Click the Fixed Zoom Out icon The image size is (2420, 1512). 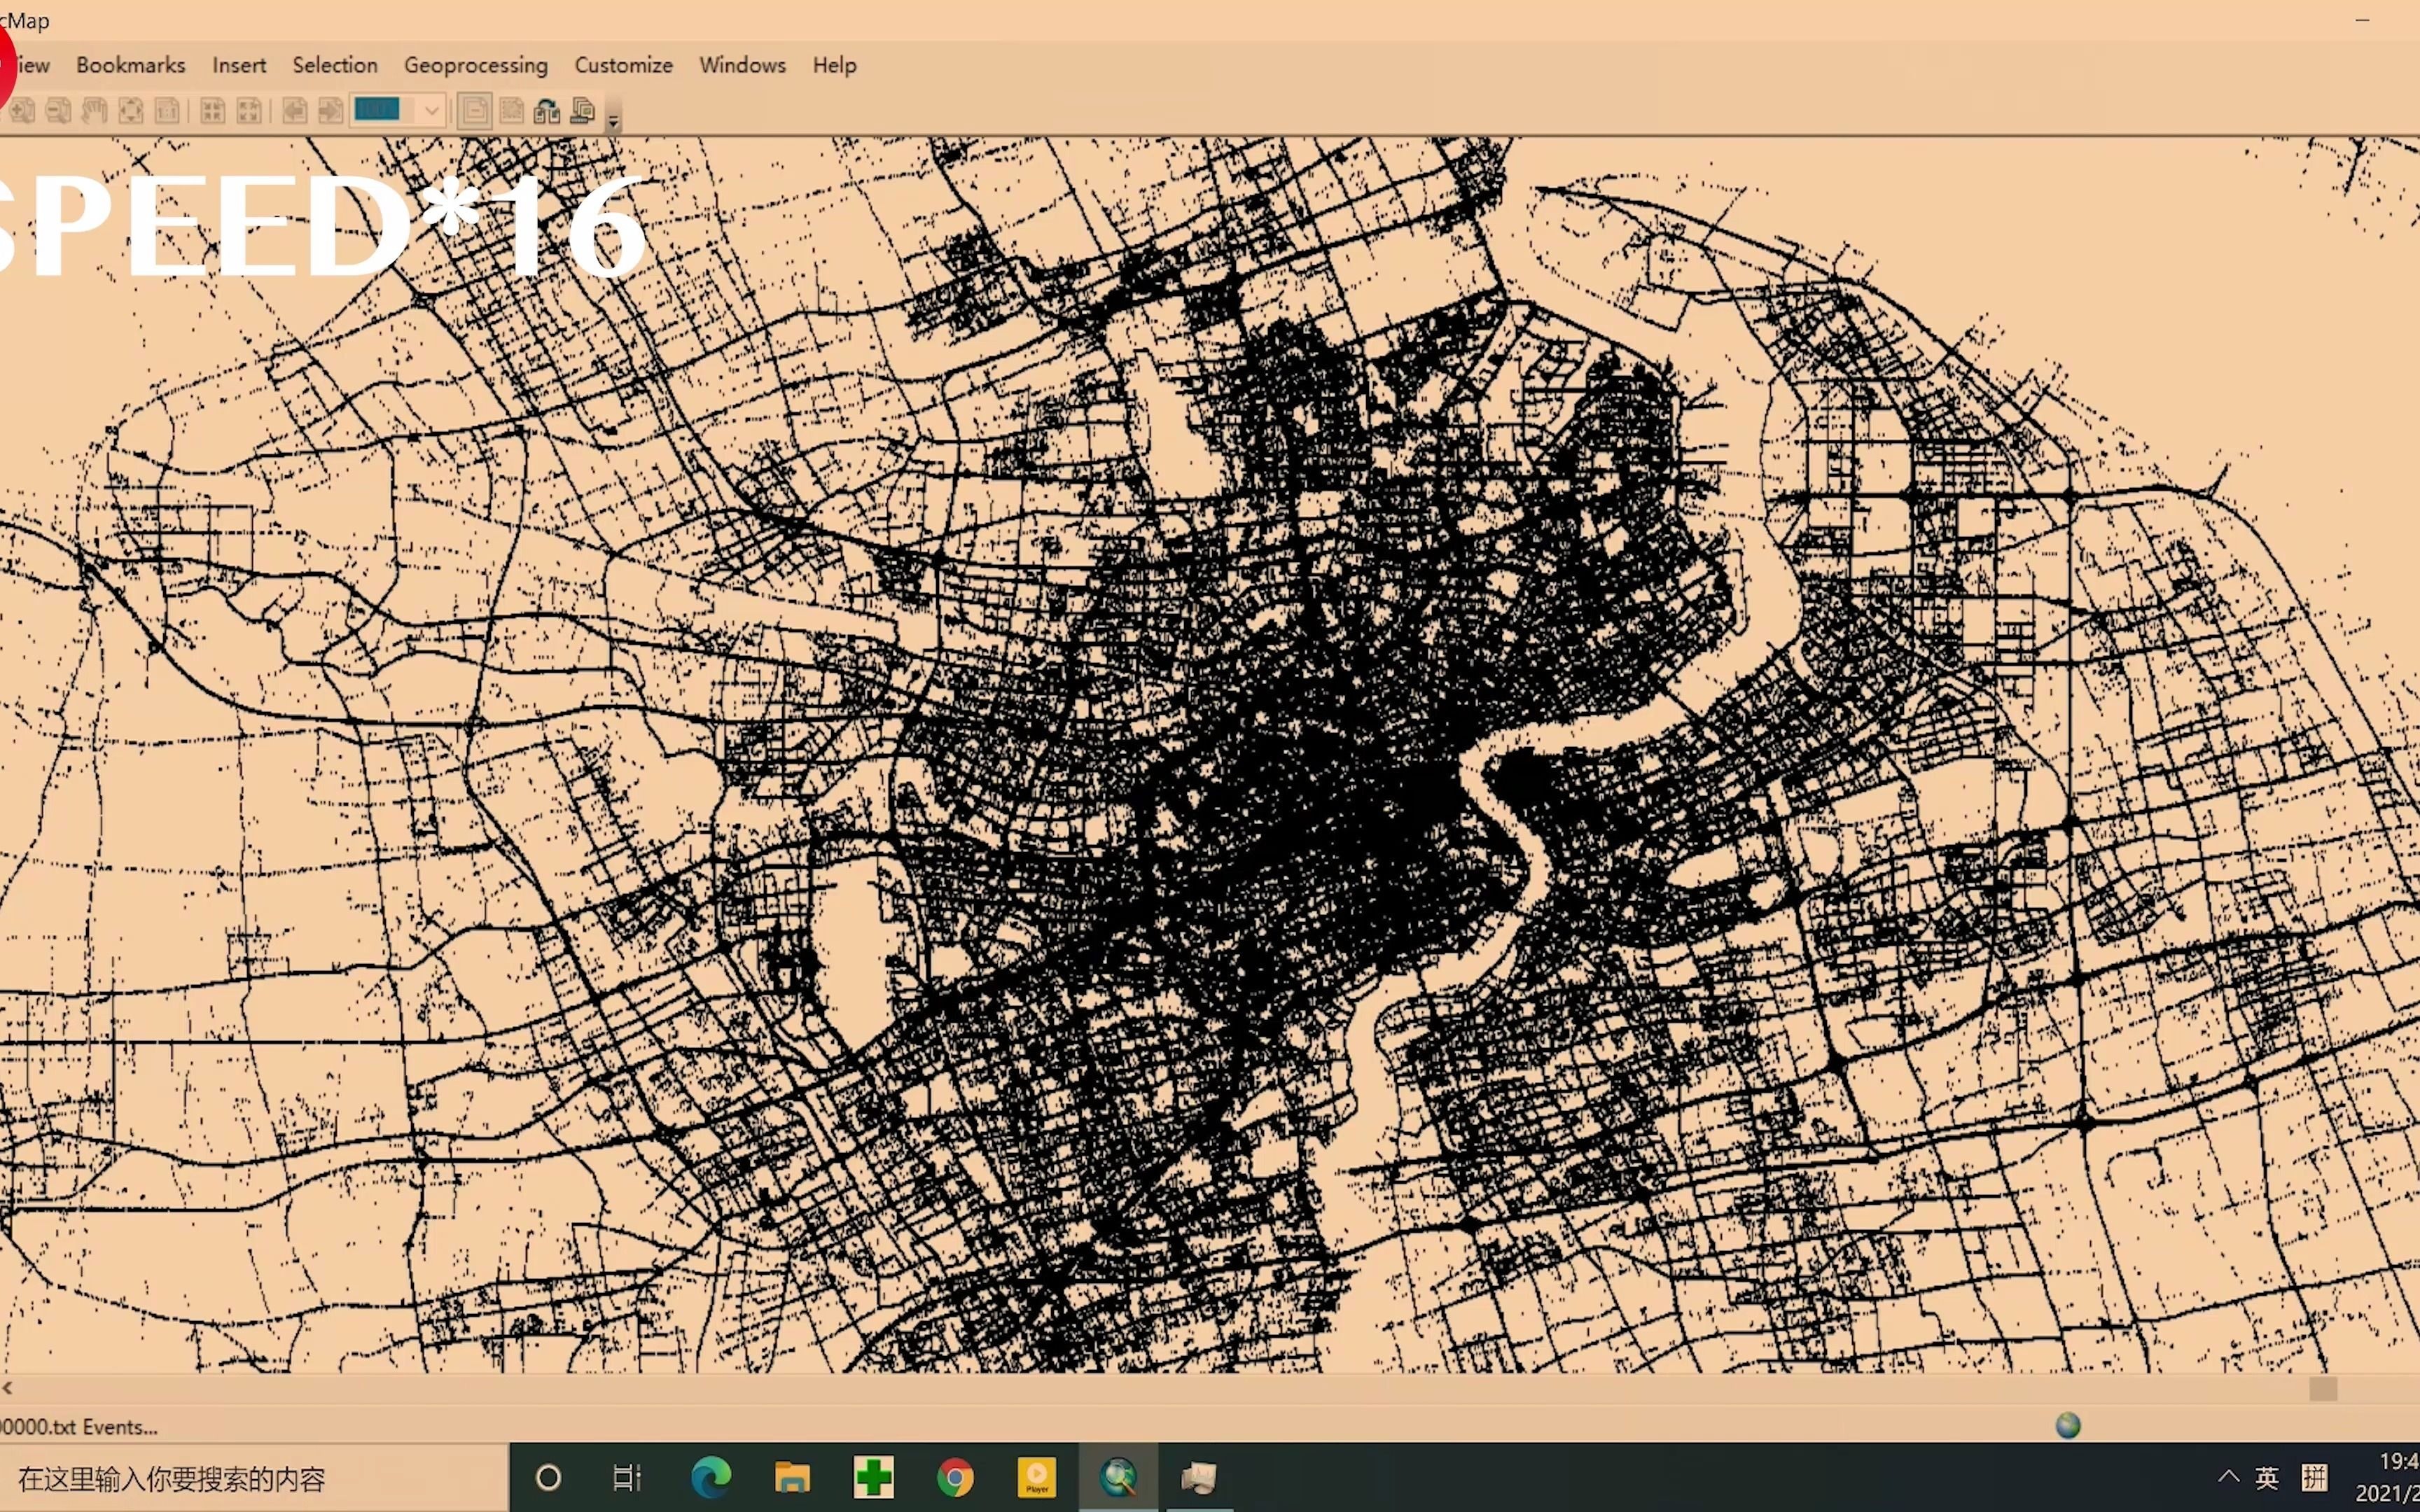click(249, 111)
